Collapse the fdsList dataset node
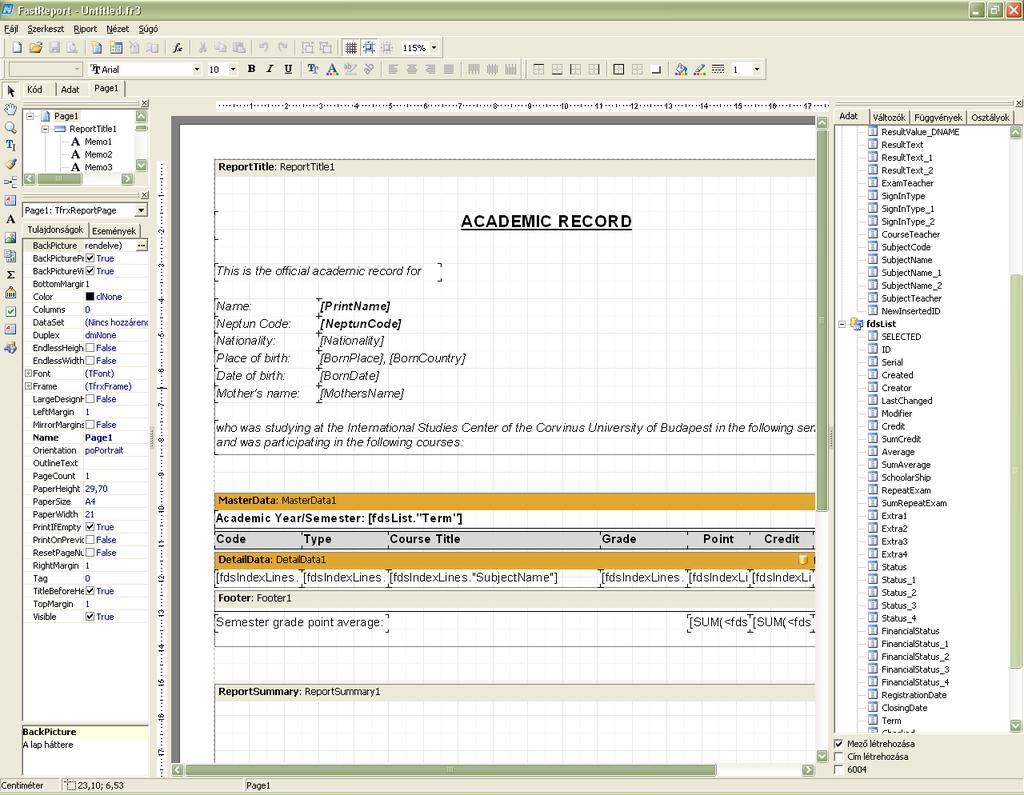This screenshot has width=1024, height=795. tap(842, 324)
